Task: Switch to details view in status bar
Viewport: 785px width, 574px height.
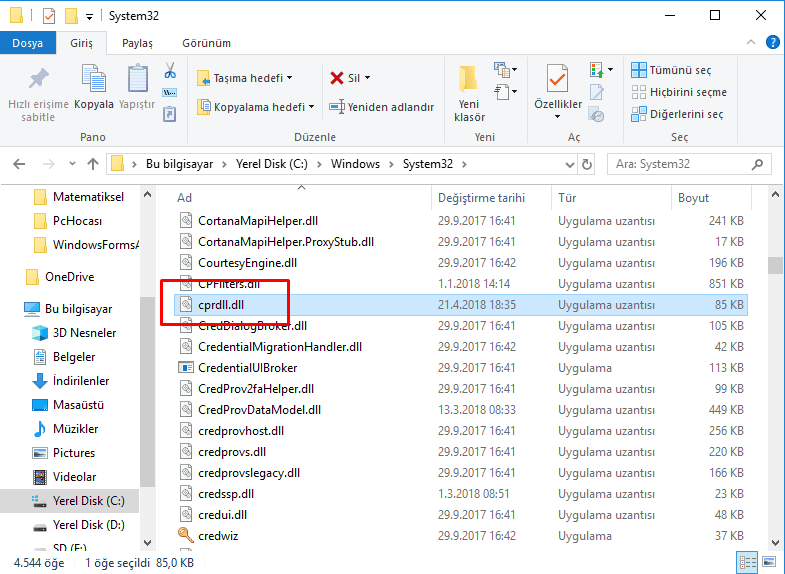Action: pos(749,563)
